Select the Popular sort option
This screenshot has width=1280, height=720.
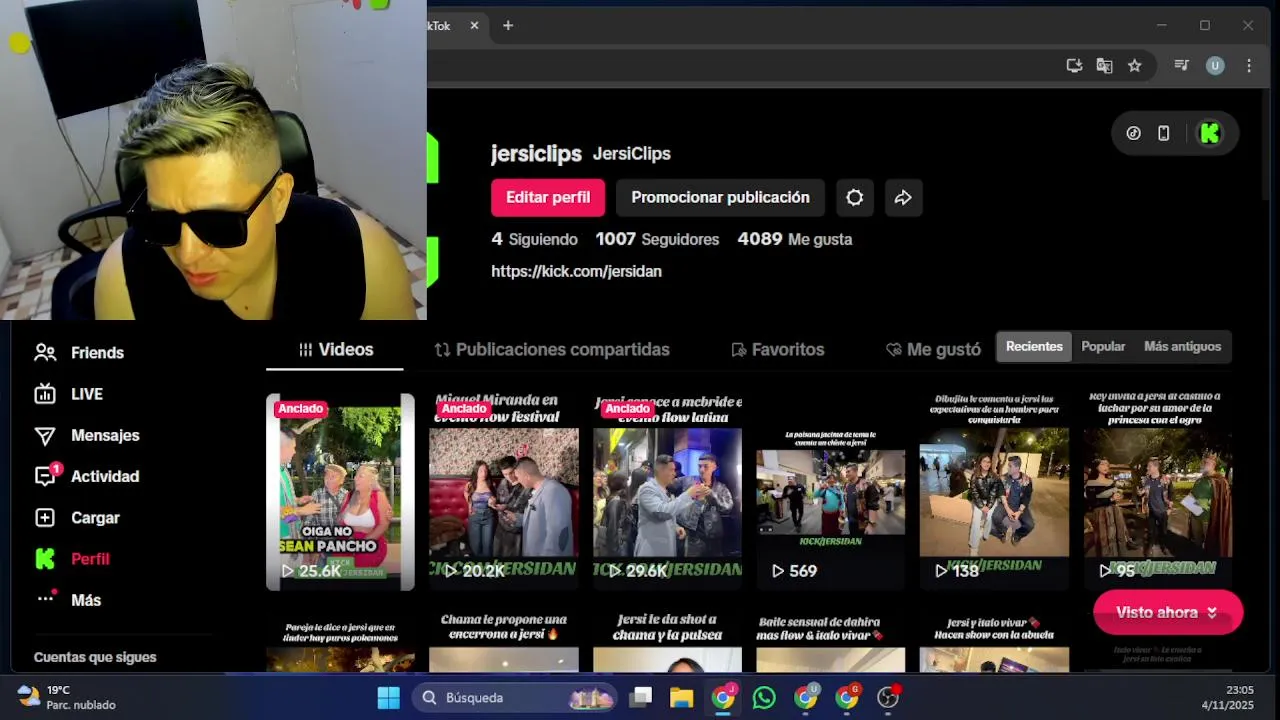1103,347
